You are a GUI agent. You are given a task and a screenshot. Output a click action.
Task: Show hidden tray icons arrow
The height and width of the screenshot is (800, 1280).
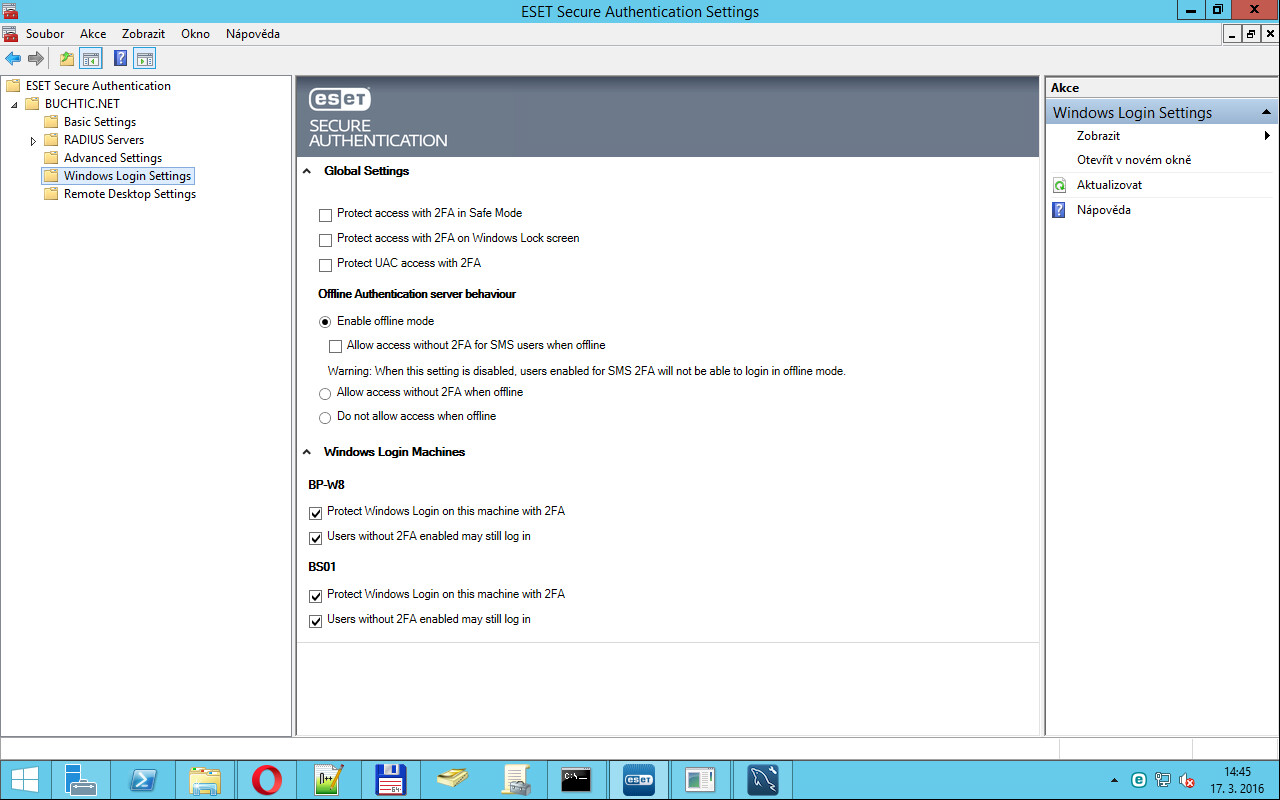[x=1114, y=780]
